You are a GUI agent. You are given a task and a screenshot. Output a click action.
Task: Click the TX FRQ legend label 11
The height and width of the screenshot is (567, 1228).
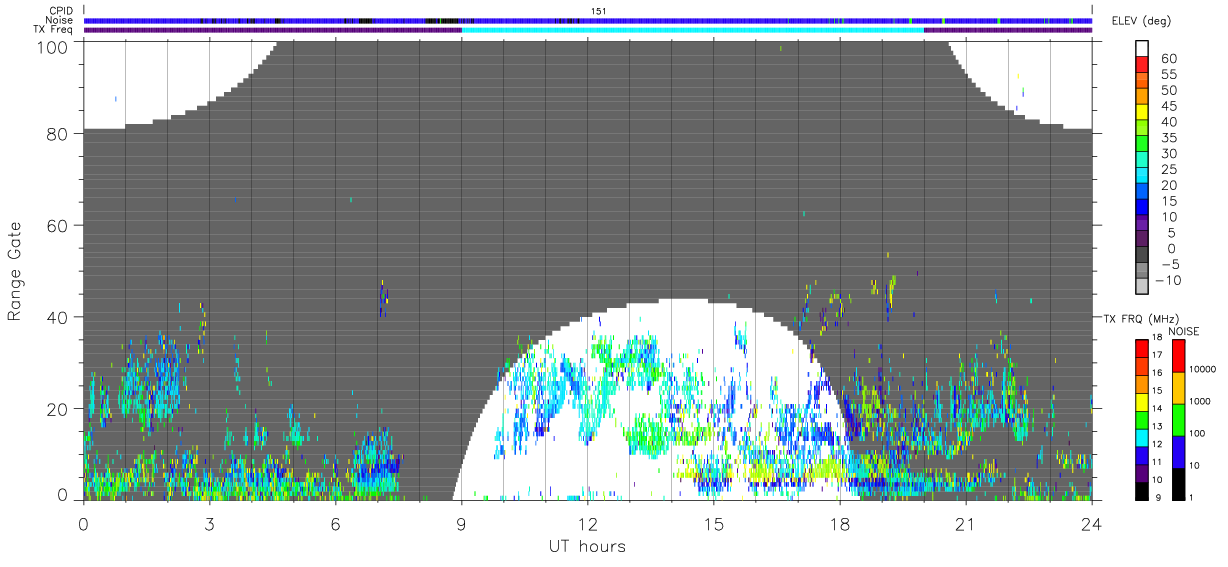(1157, 462)
